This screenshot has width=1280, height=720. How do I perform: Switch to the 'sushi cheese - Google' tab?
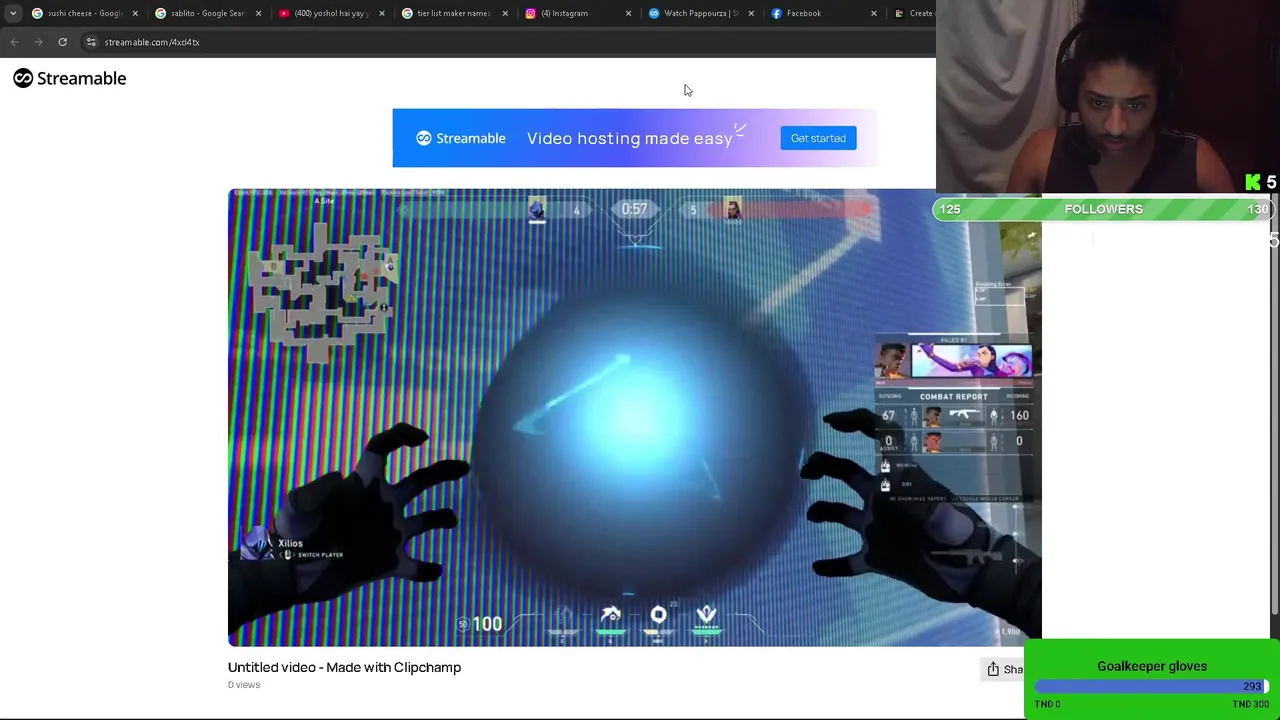pos(85,13)
